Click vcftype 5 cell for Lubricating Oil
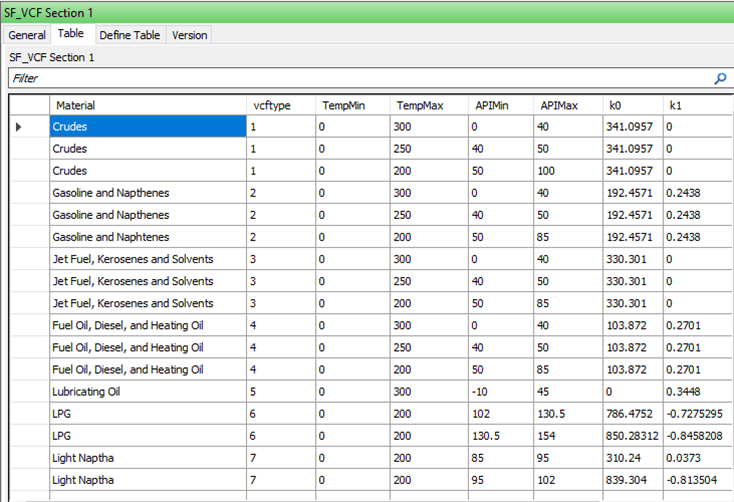The width and height of the screenshot is (734, 502). (x=281, y=391)
